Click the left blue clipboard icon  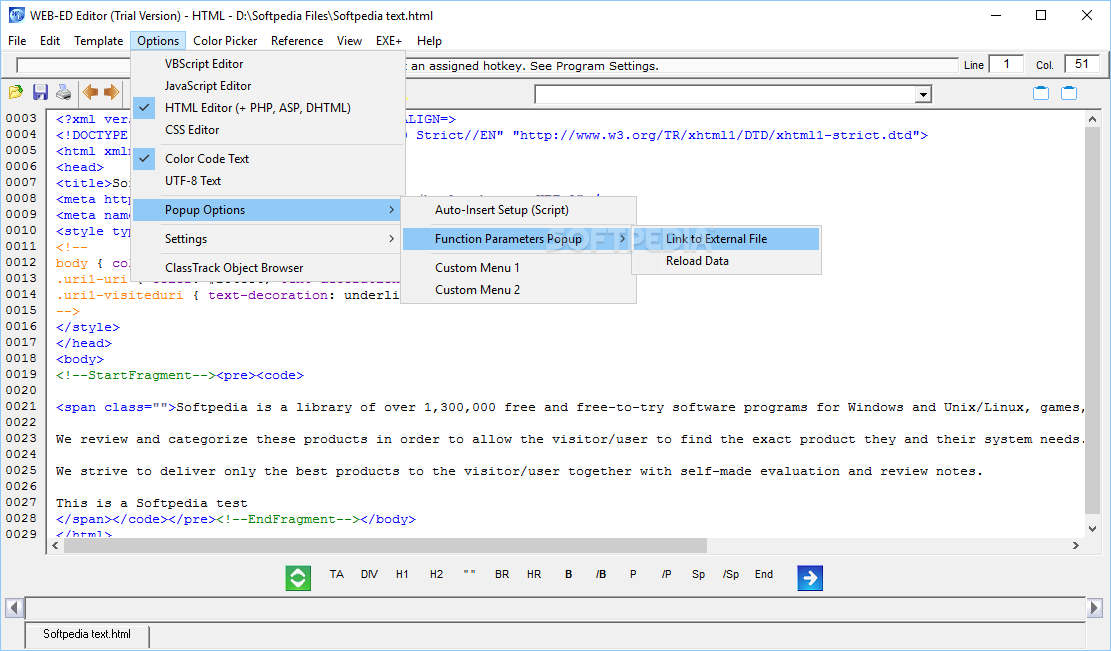coord(1041,93)
